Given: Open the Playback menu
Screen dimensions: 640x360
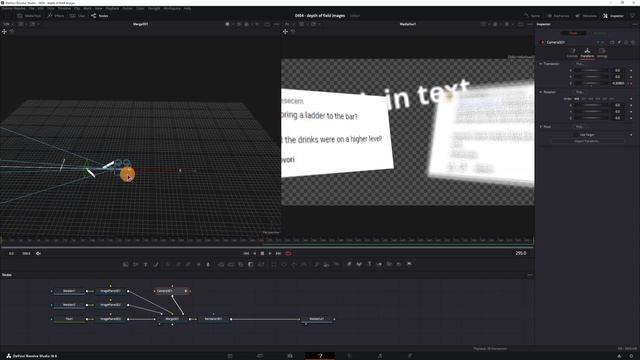Looking at the screenshot, I should [112, 8].
